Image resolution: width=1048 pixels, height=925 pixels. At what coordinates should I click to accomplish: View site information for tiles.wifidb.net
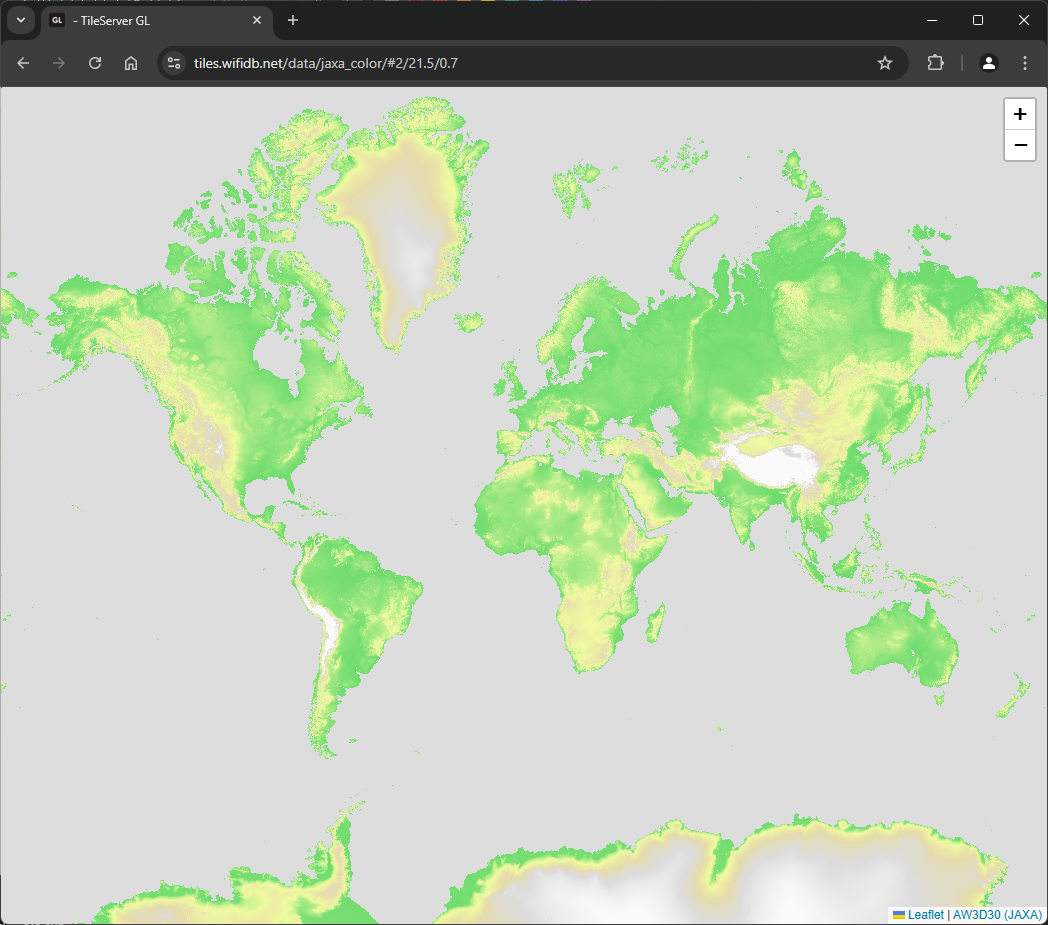174,63
